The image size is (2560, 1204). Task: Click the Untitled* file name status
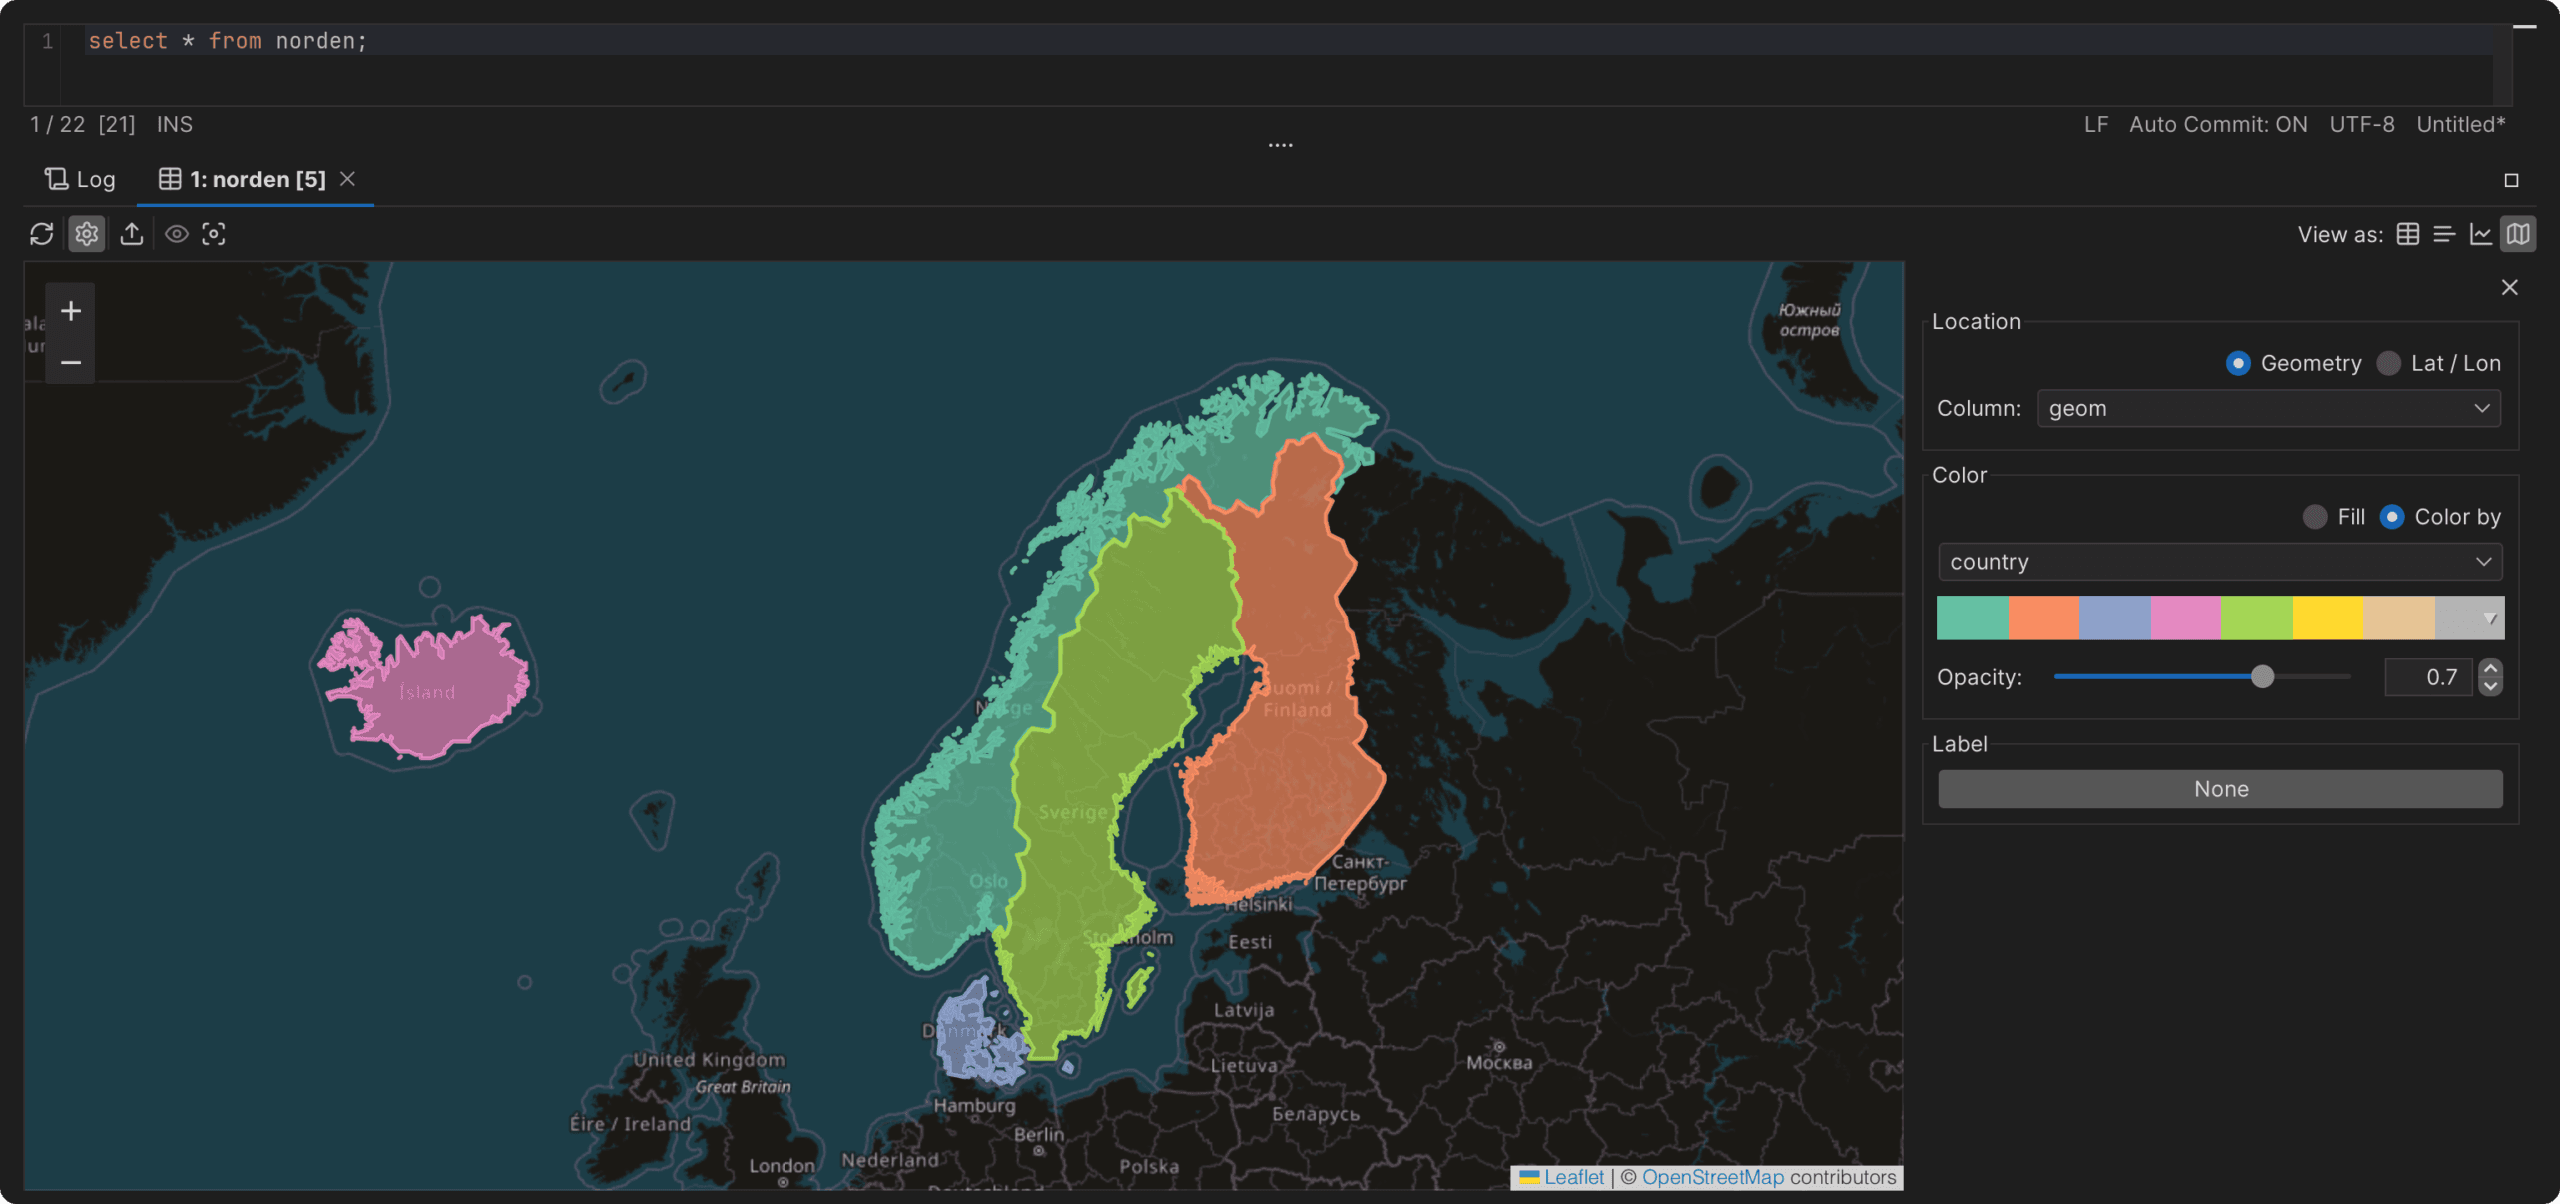(2460, 124)
